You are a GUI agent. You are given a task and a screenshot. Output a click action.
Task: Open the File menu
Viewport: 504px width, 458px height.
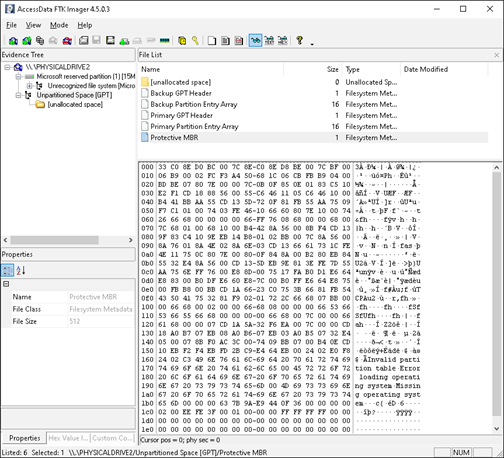coord(11,25)
